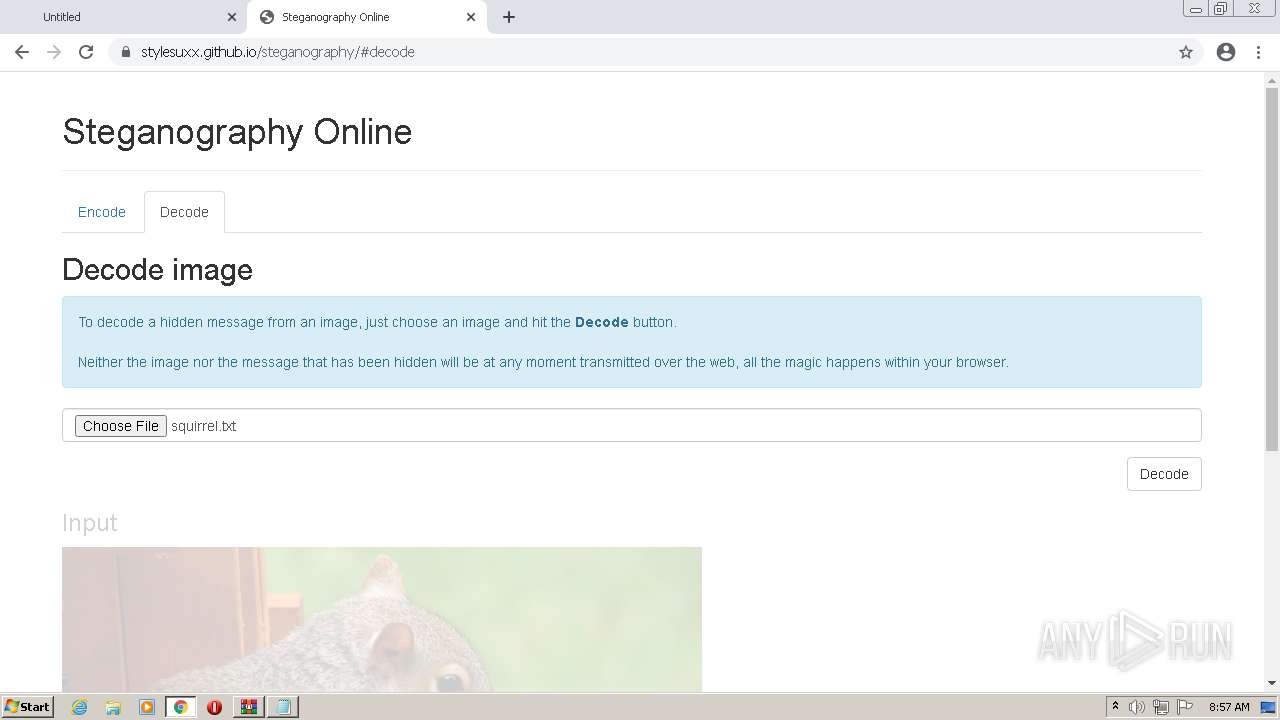
Task: Click the Input section label
Action: (x=90, y=523)
